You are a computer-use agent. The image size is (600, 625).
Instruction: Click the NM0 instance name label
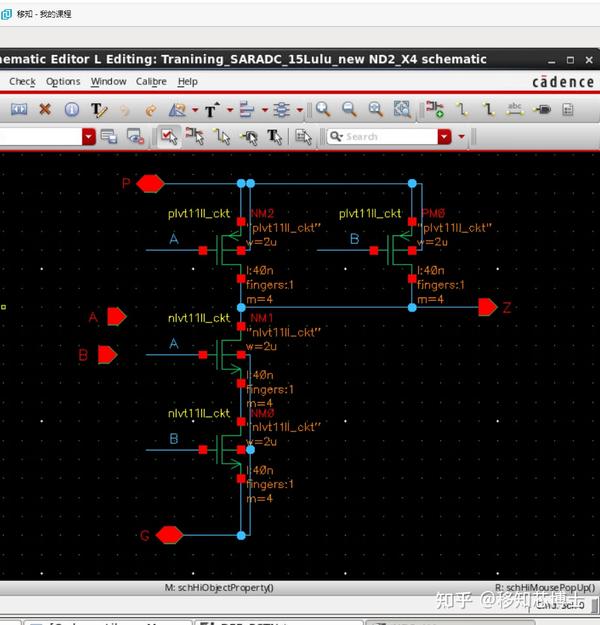(x=262, y=413)
